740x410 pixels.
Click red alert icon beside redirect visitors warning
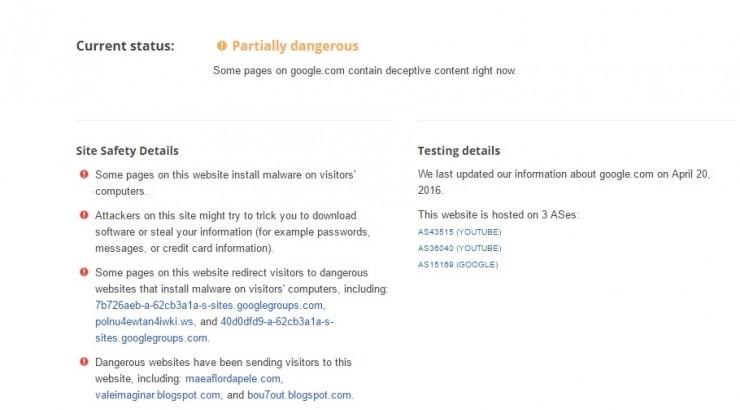84,272
